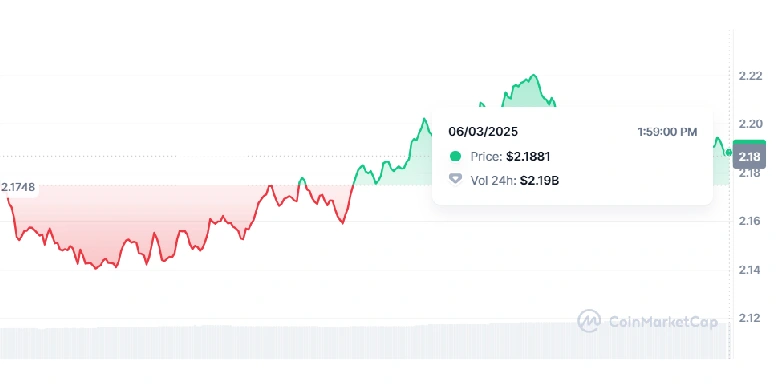Select the 06/03/2025 date in tooltip
The width and height of the screenshot is (783, 388).
point(483,132)
